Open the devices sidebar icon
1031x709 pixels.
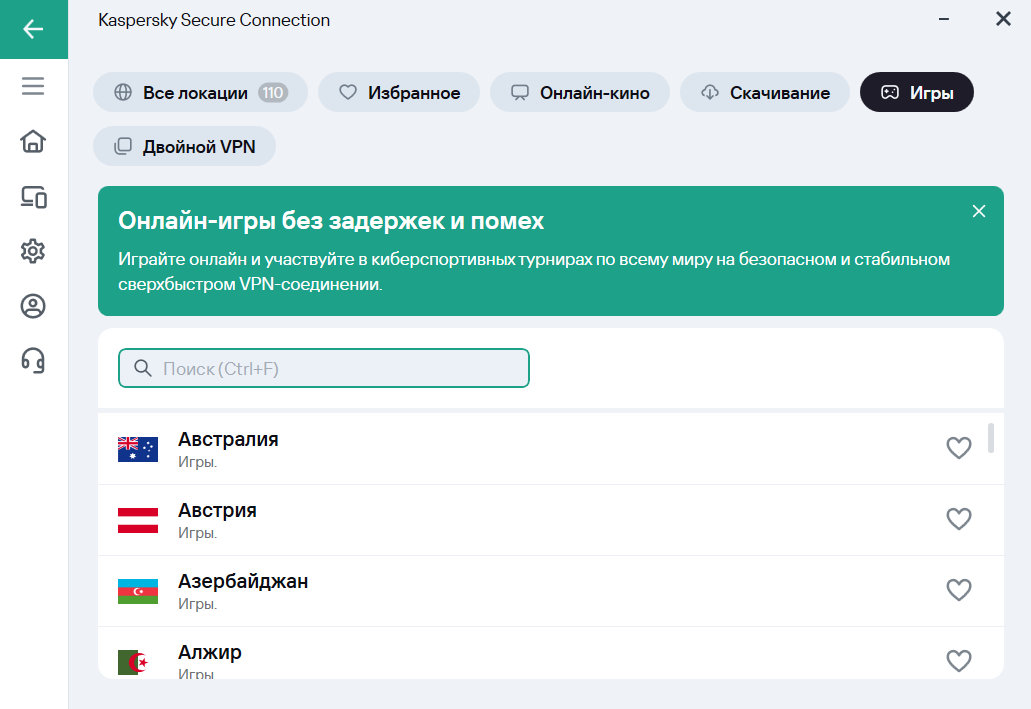tap(33, 197)
